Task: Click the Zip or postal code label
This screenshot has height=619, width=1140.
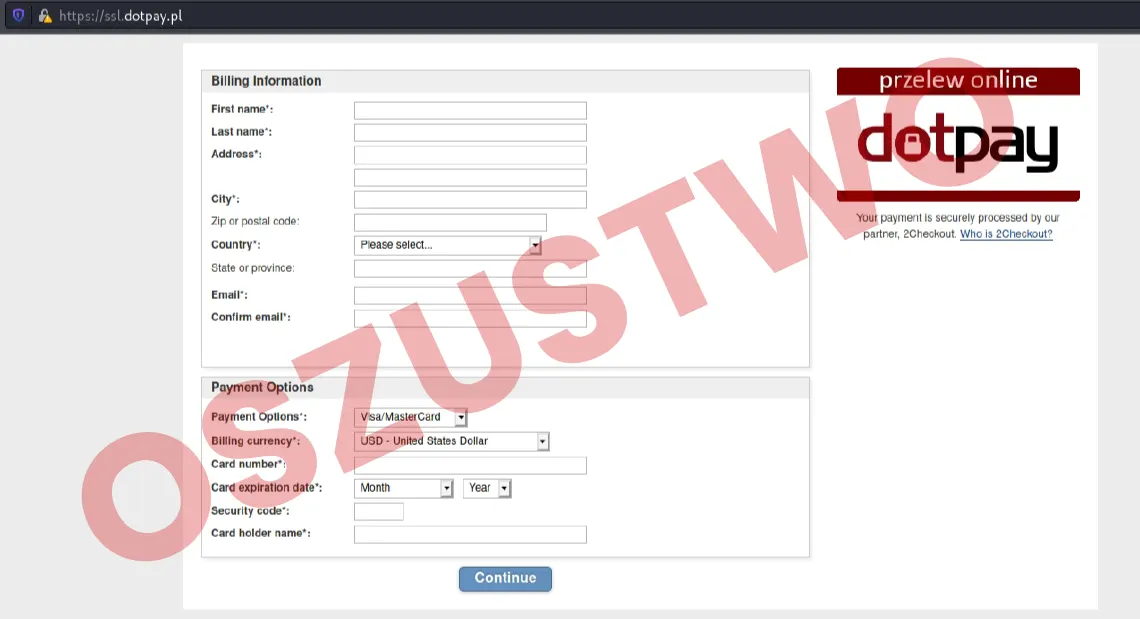Action: (x=255, y=221)
